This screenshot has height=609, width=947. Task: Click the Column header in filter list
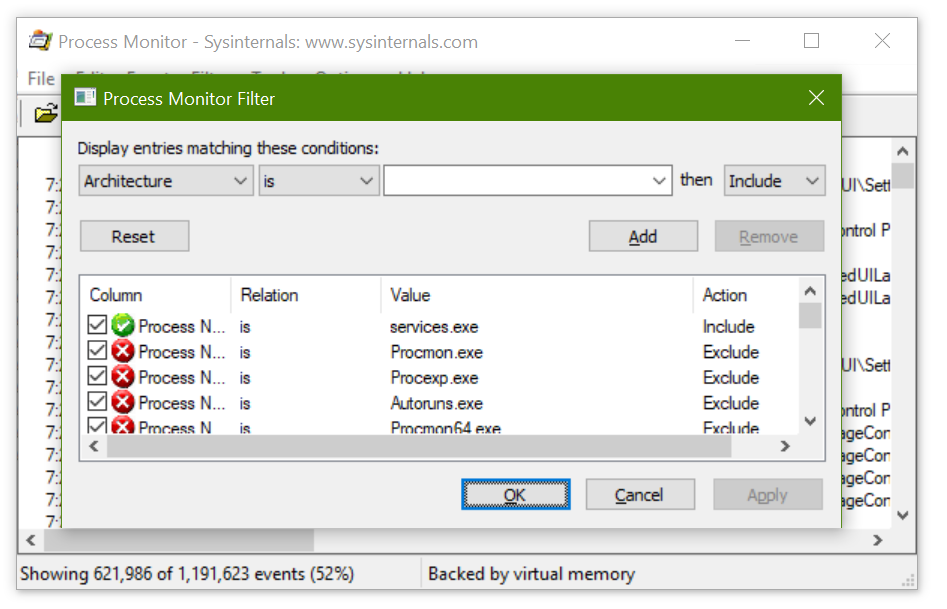156,295
